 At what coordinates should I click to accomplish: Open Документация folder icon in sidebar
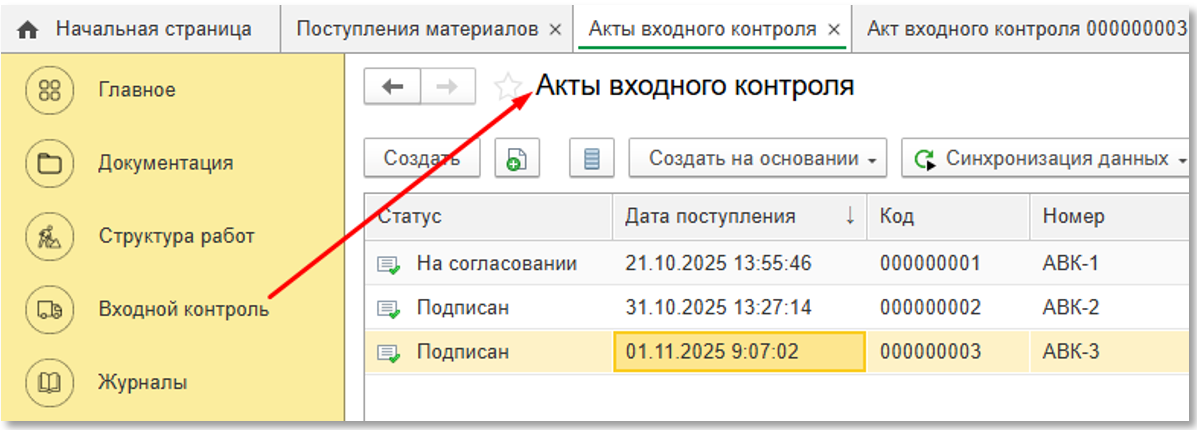pyautogui.click(x=49, y=163)
